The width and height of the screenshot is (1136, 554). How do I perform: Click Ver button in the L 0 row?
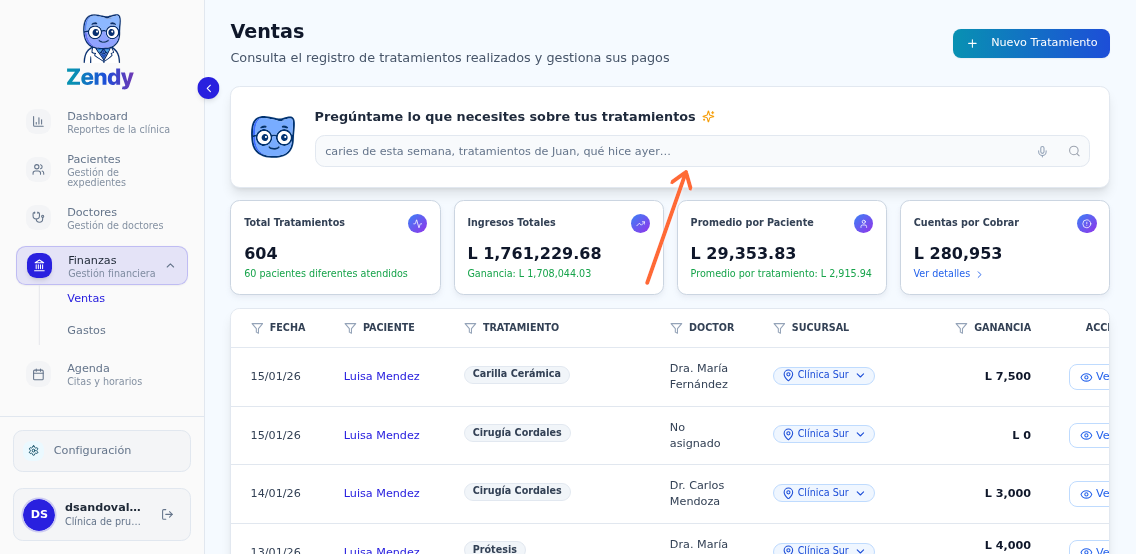(x=1090, y=435)
